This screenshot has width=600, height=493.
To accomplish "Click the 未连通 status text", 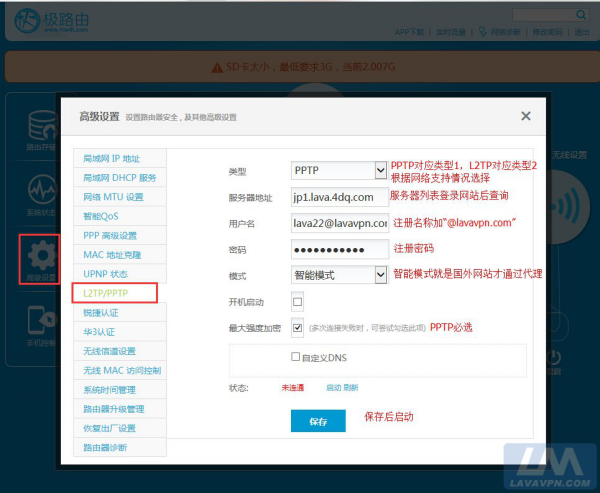I will pos(293,388).
